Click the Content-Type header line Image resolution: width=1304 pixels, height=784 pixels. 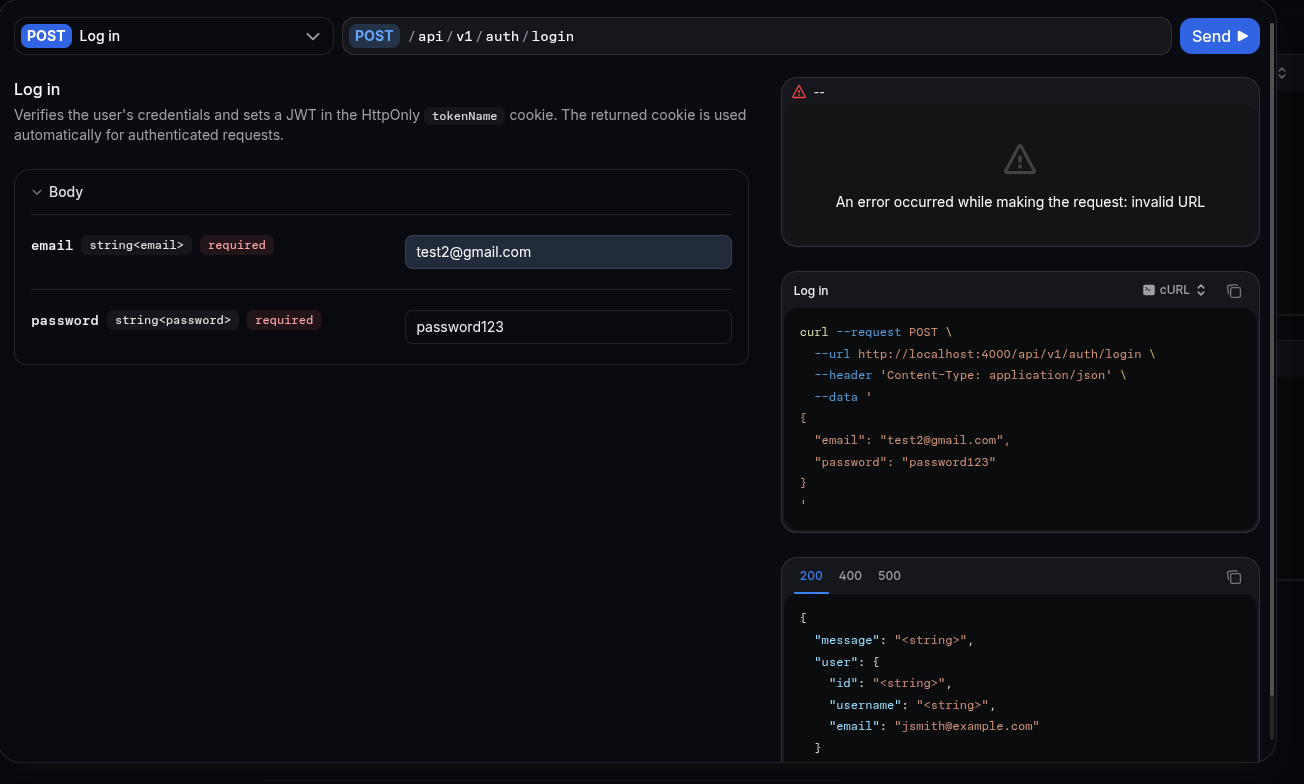pos(970,375)
